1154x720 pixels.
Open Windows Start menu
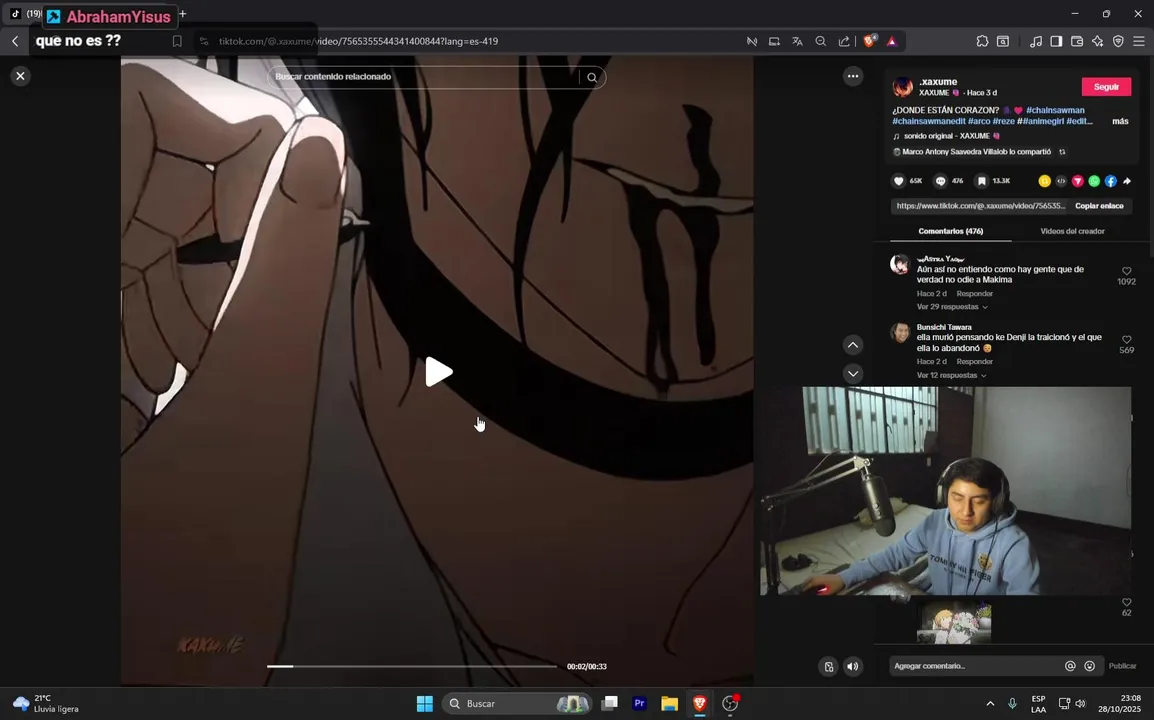click(425, 704)
